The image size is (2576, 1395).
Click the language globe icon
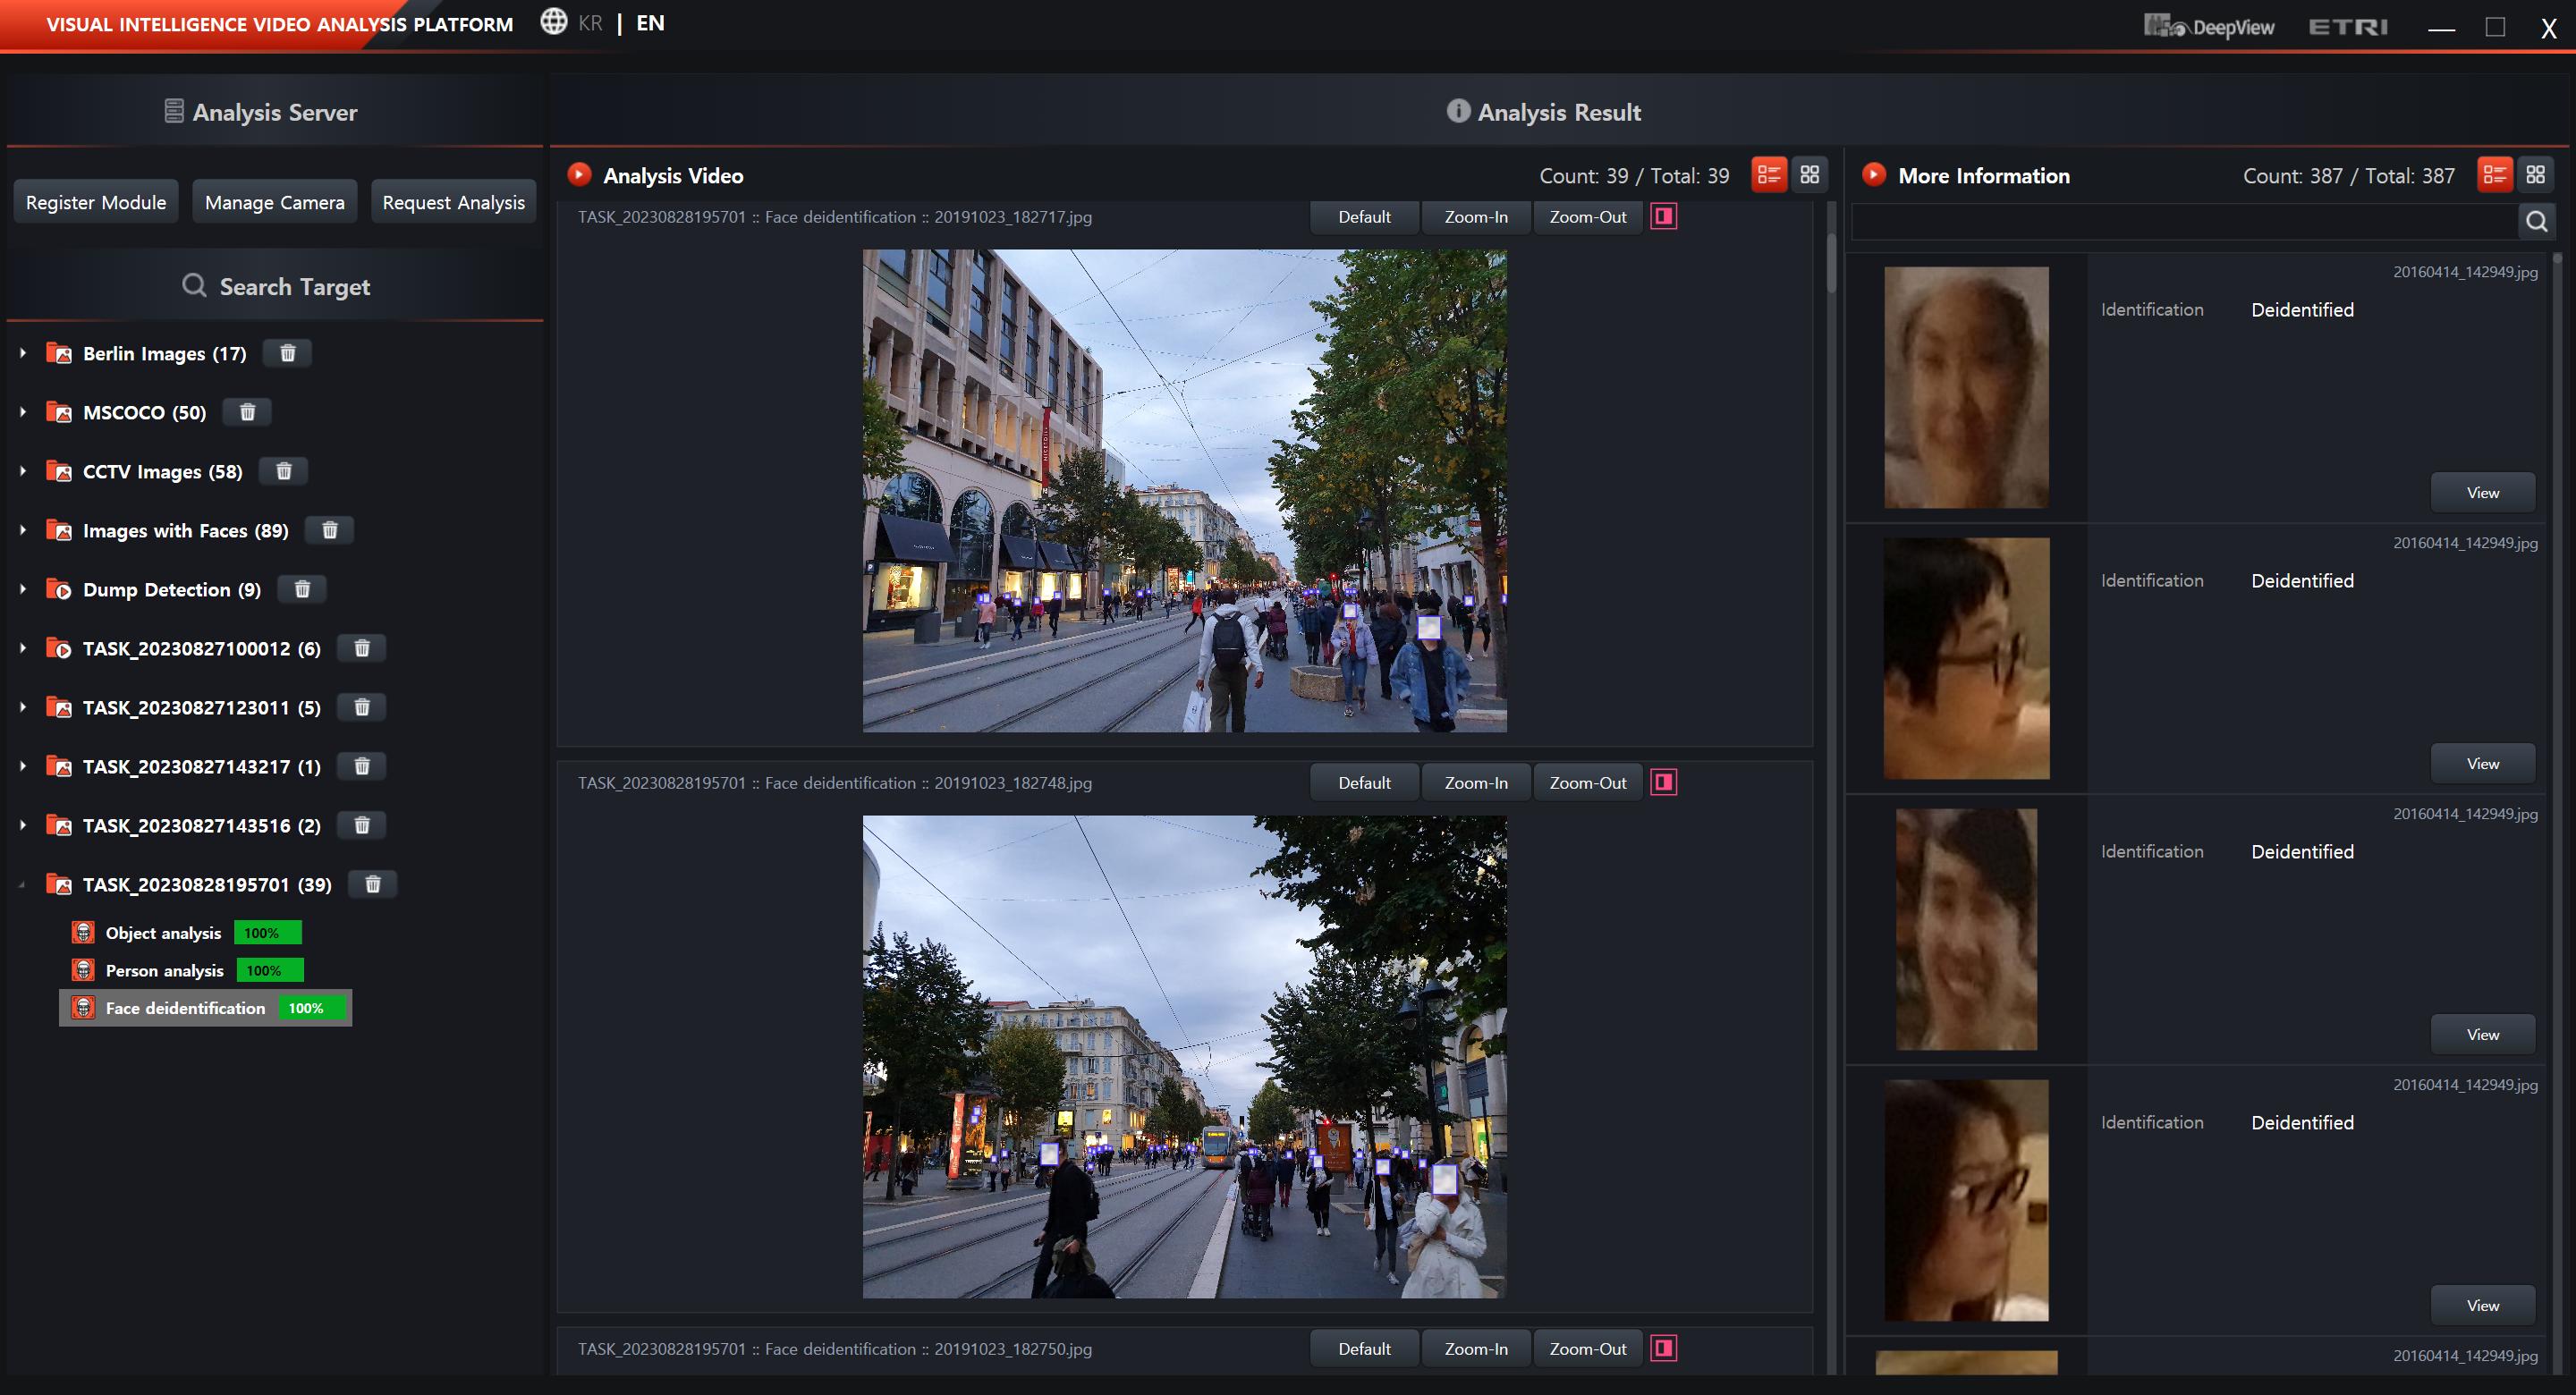pos(553,22)
